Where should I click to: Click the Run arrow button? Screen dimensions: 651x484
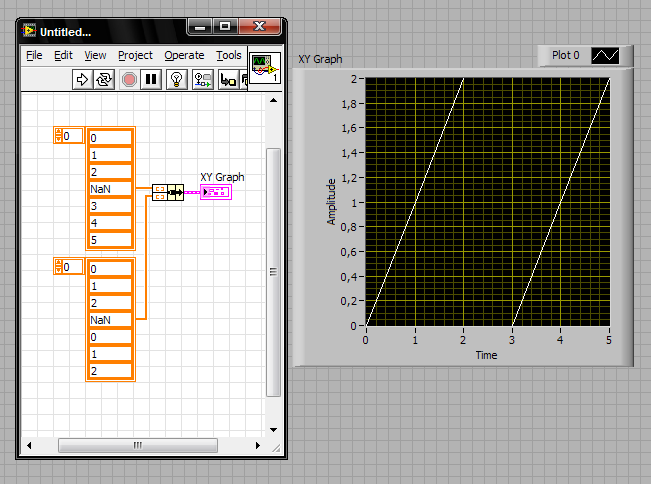click(x=82, y=79)
